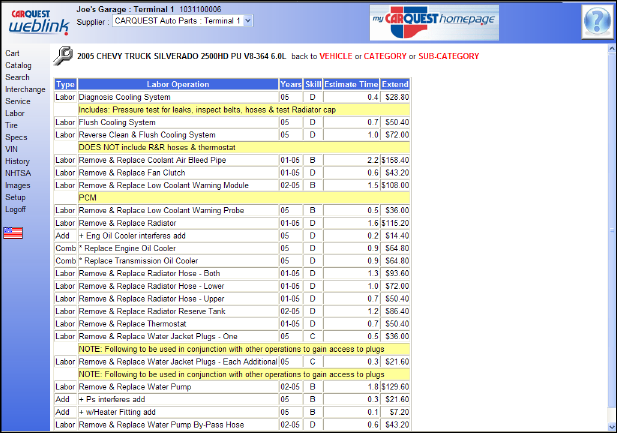Viewport: 617px width, 433px height.
Task: Click the Type column header
Action: [x=65, y=84]
